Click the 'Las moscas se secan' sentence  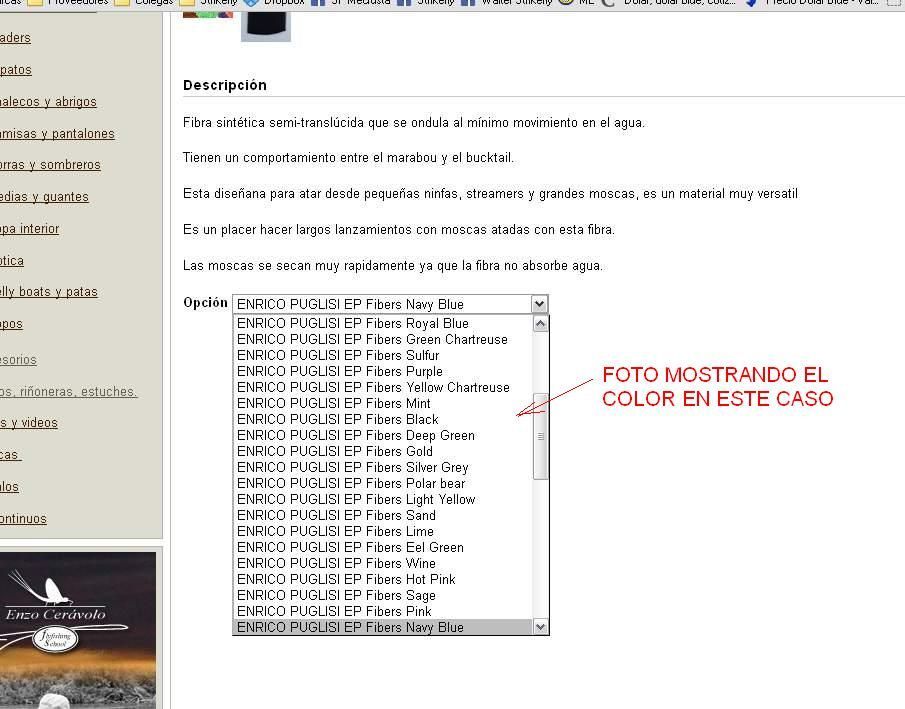coord(392,266)
